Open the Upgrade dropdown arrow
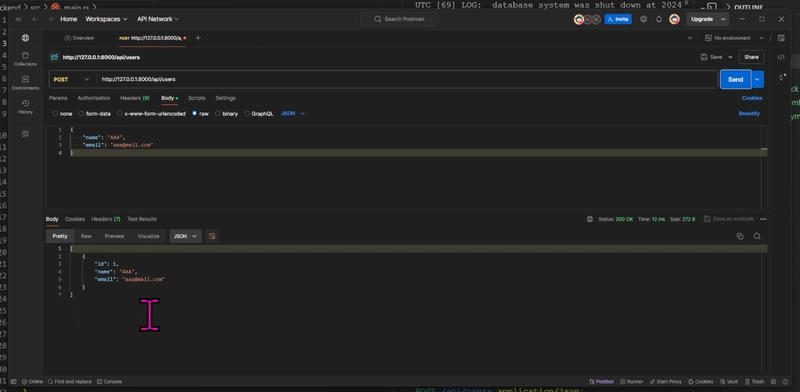The image size is (800, 392). 723,19
